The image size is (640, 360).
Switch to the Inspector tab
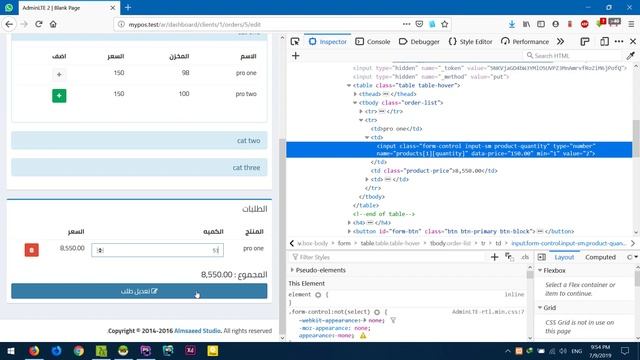pos(328,42)
